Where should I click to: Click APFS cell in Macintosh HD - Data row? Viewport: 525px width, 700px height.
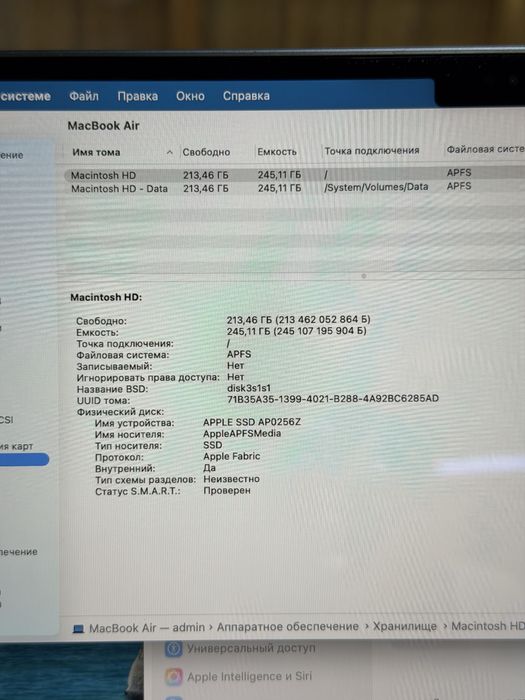pos(458,186)
